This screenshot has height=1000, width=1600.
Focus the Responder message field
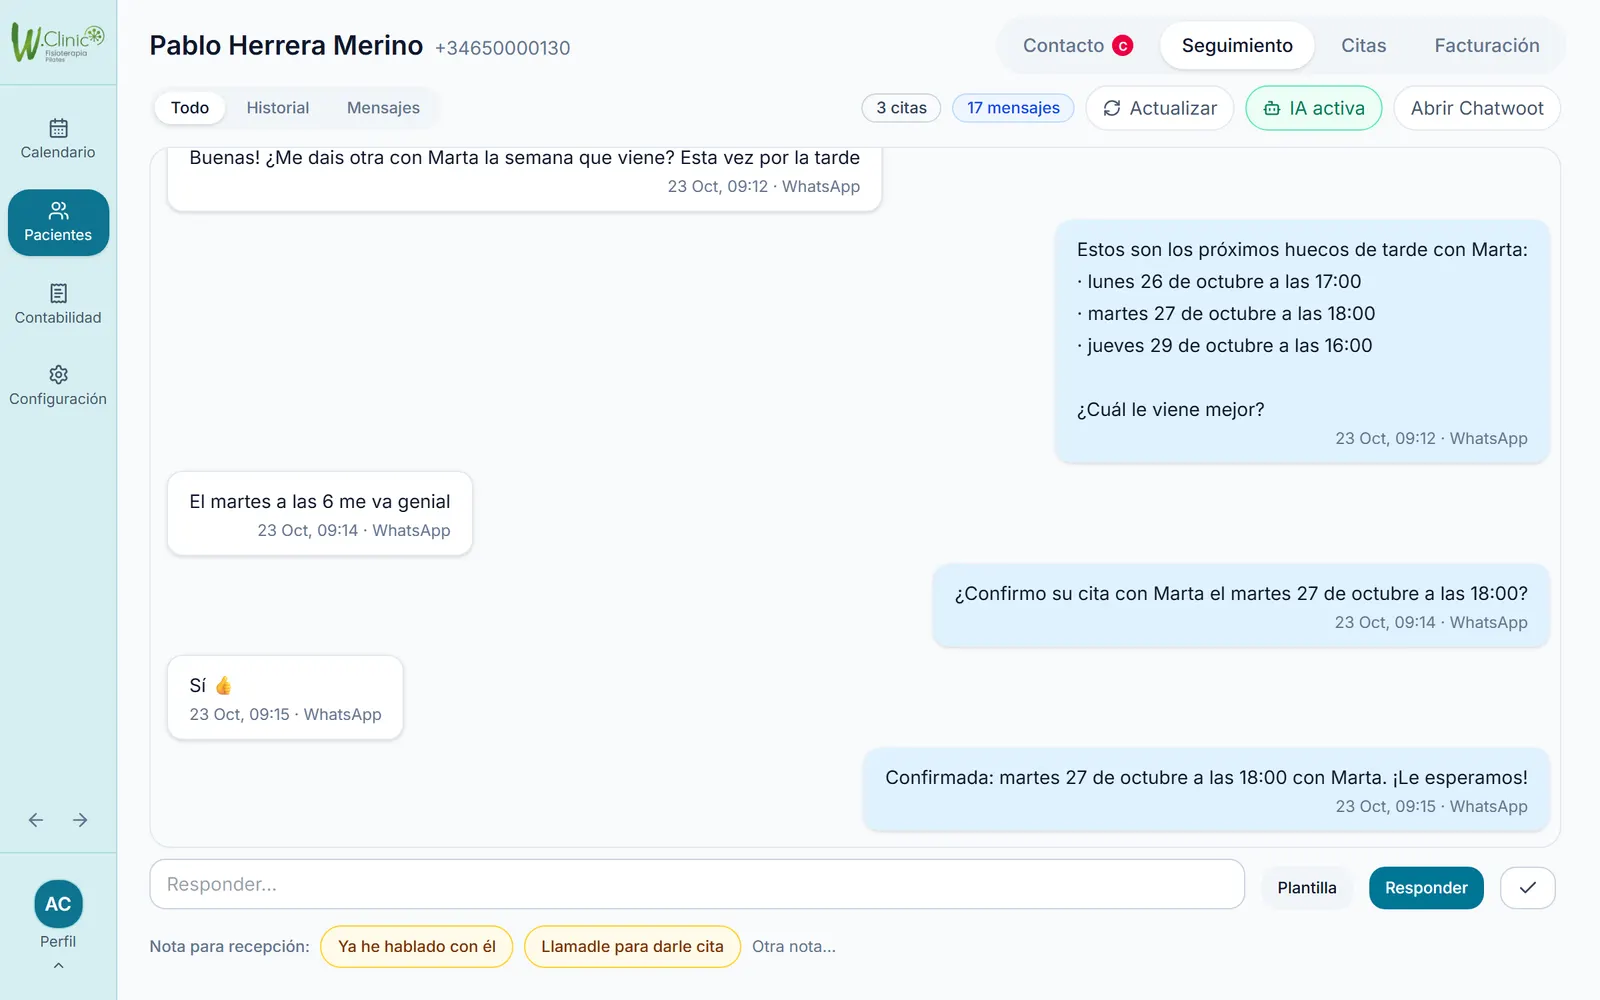click(697, 885)
